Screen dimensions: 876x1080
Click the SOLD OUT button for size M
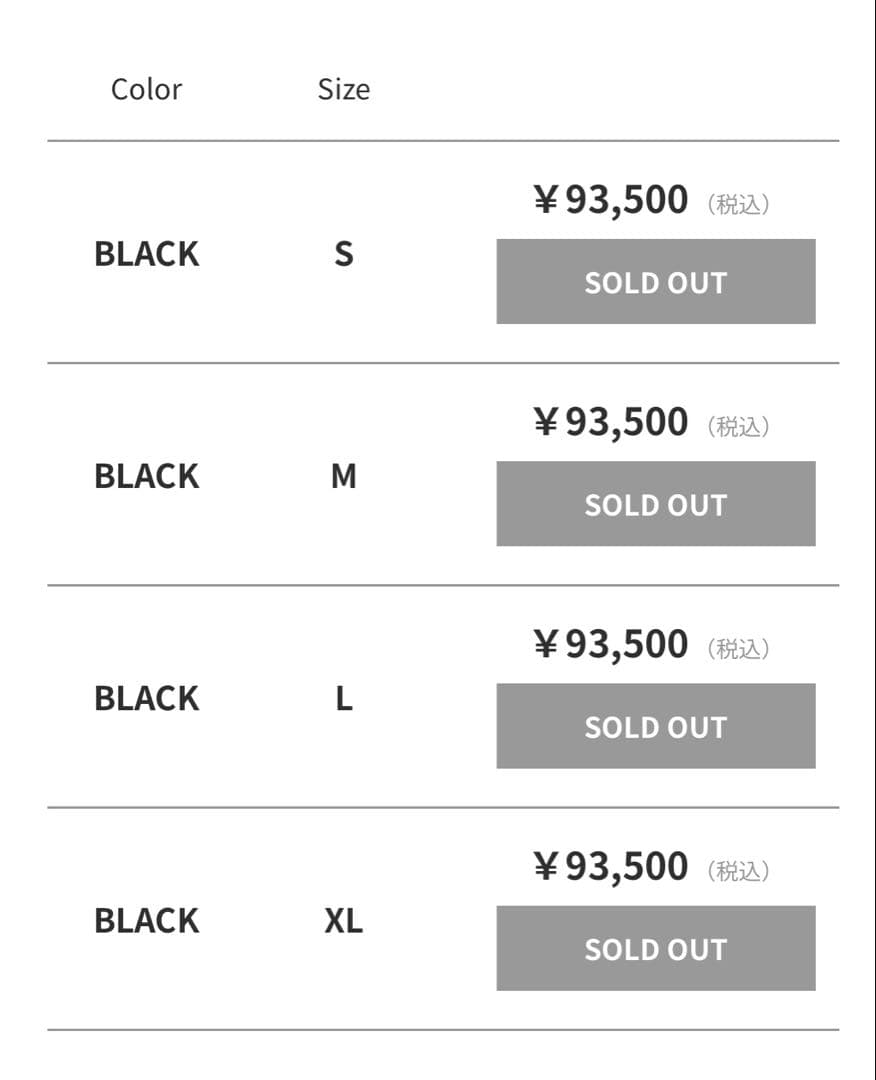click(x=655, y=504)
